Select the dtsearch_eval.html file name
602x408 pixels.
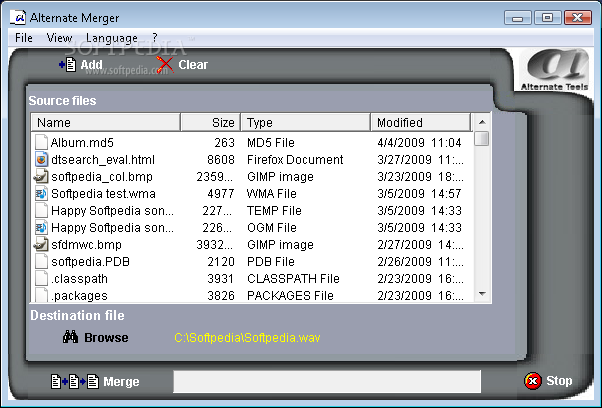(103, 159)
